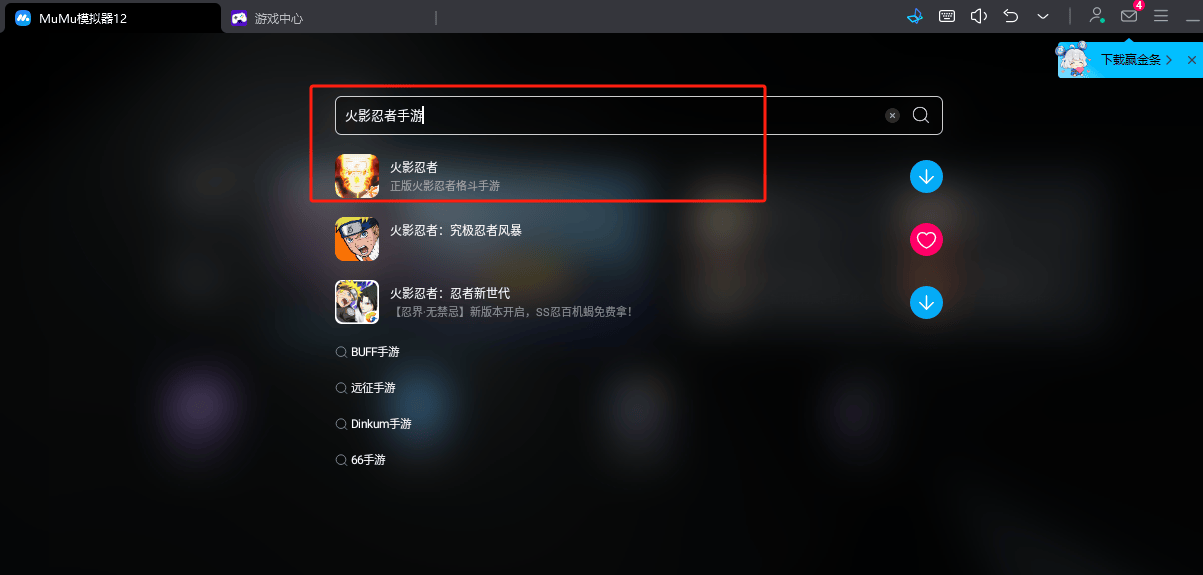
Task: Open the keyboard mapping icon
Action: pos(946,17)
